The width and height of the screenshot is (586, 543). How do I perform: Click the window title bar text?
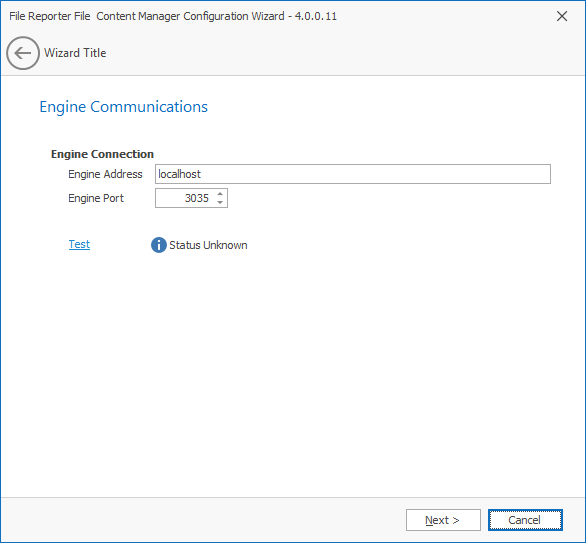point(173,16)
